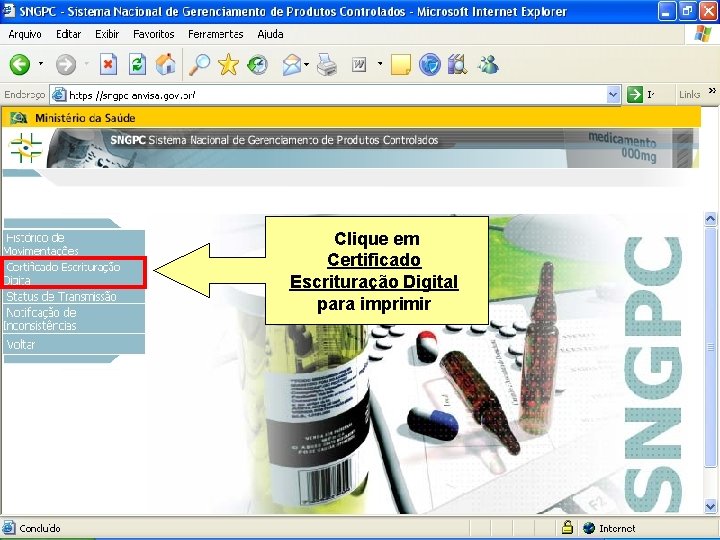Open Histórico de Movimentações link

73,244
